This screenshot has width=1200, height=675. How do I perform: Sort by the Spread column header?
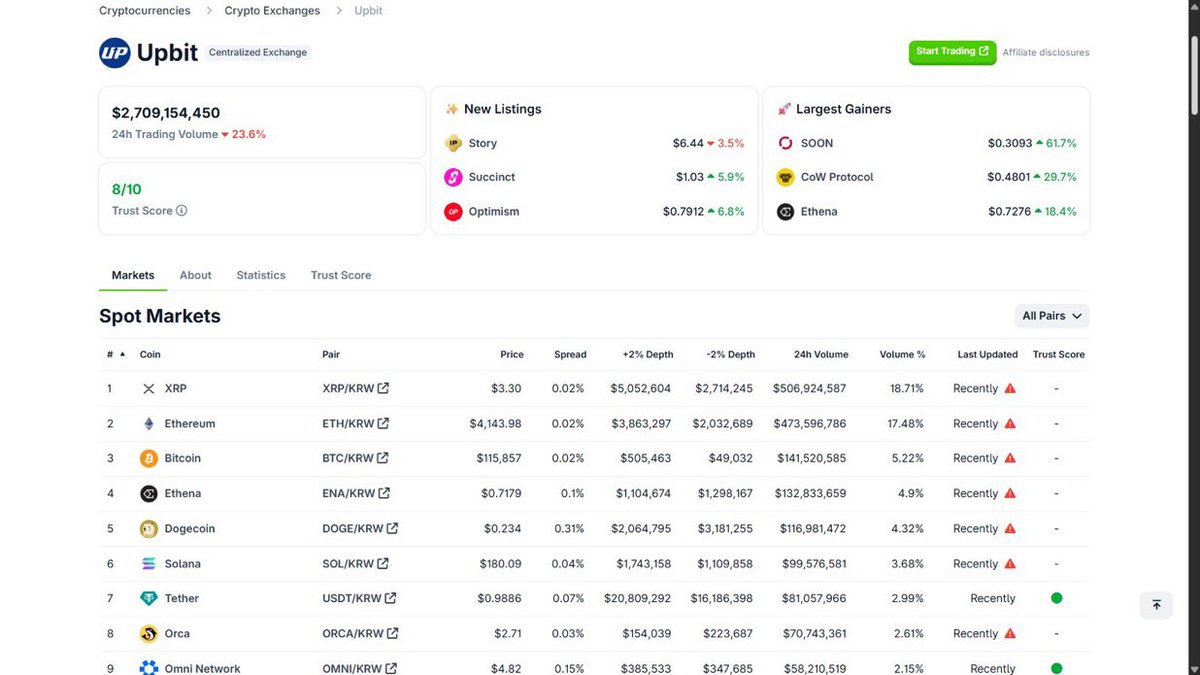point(570,355)
